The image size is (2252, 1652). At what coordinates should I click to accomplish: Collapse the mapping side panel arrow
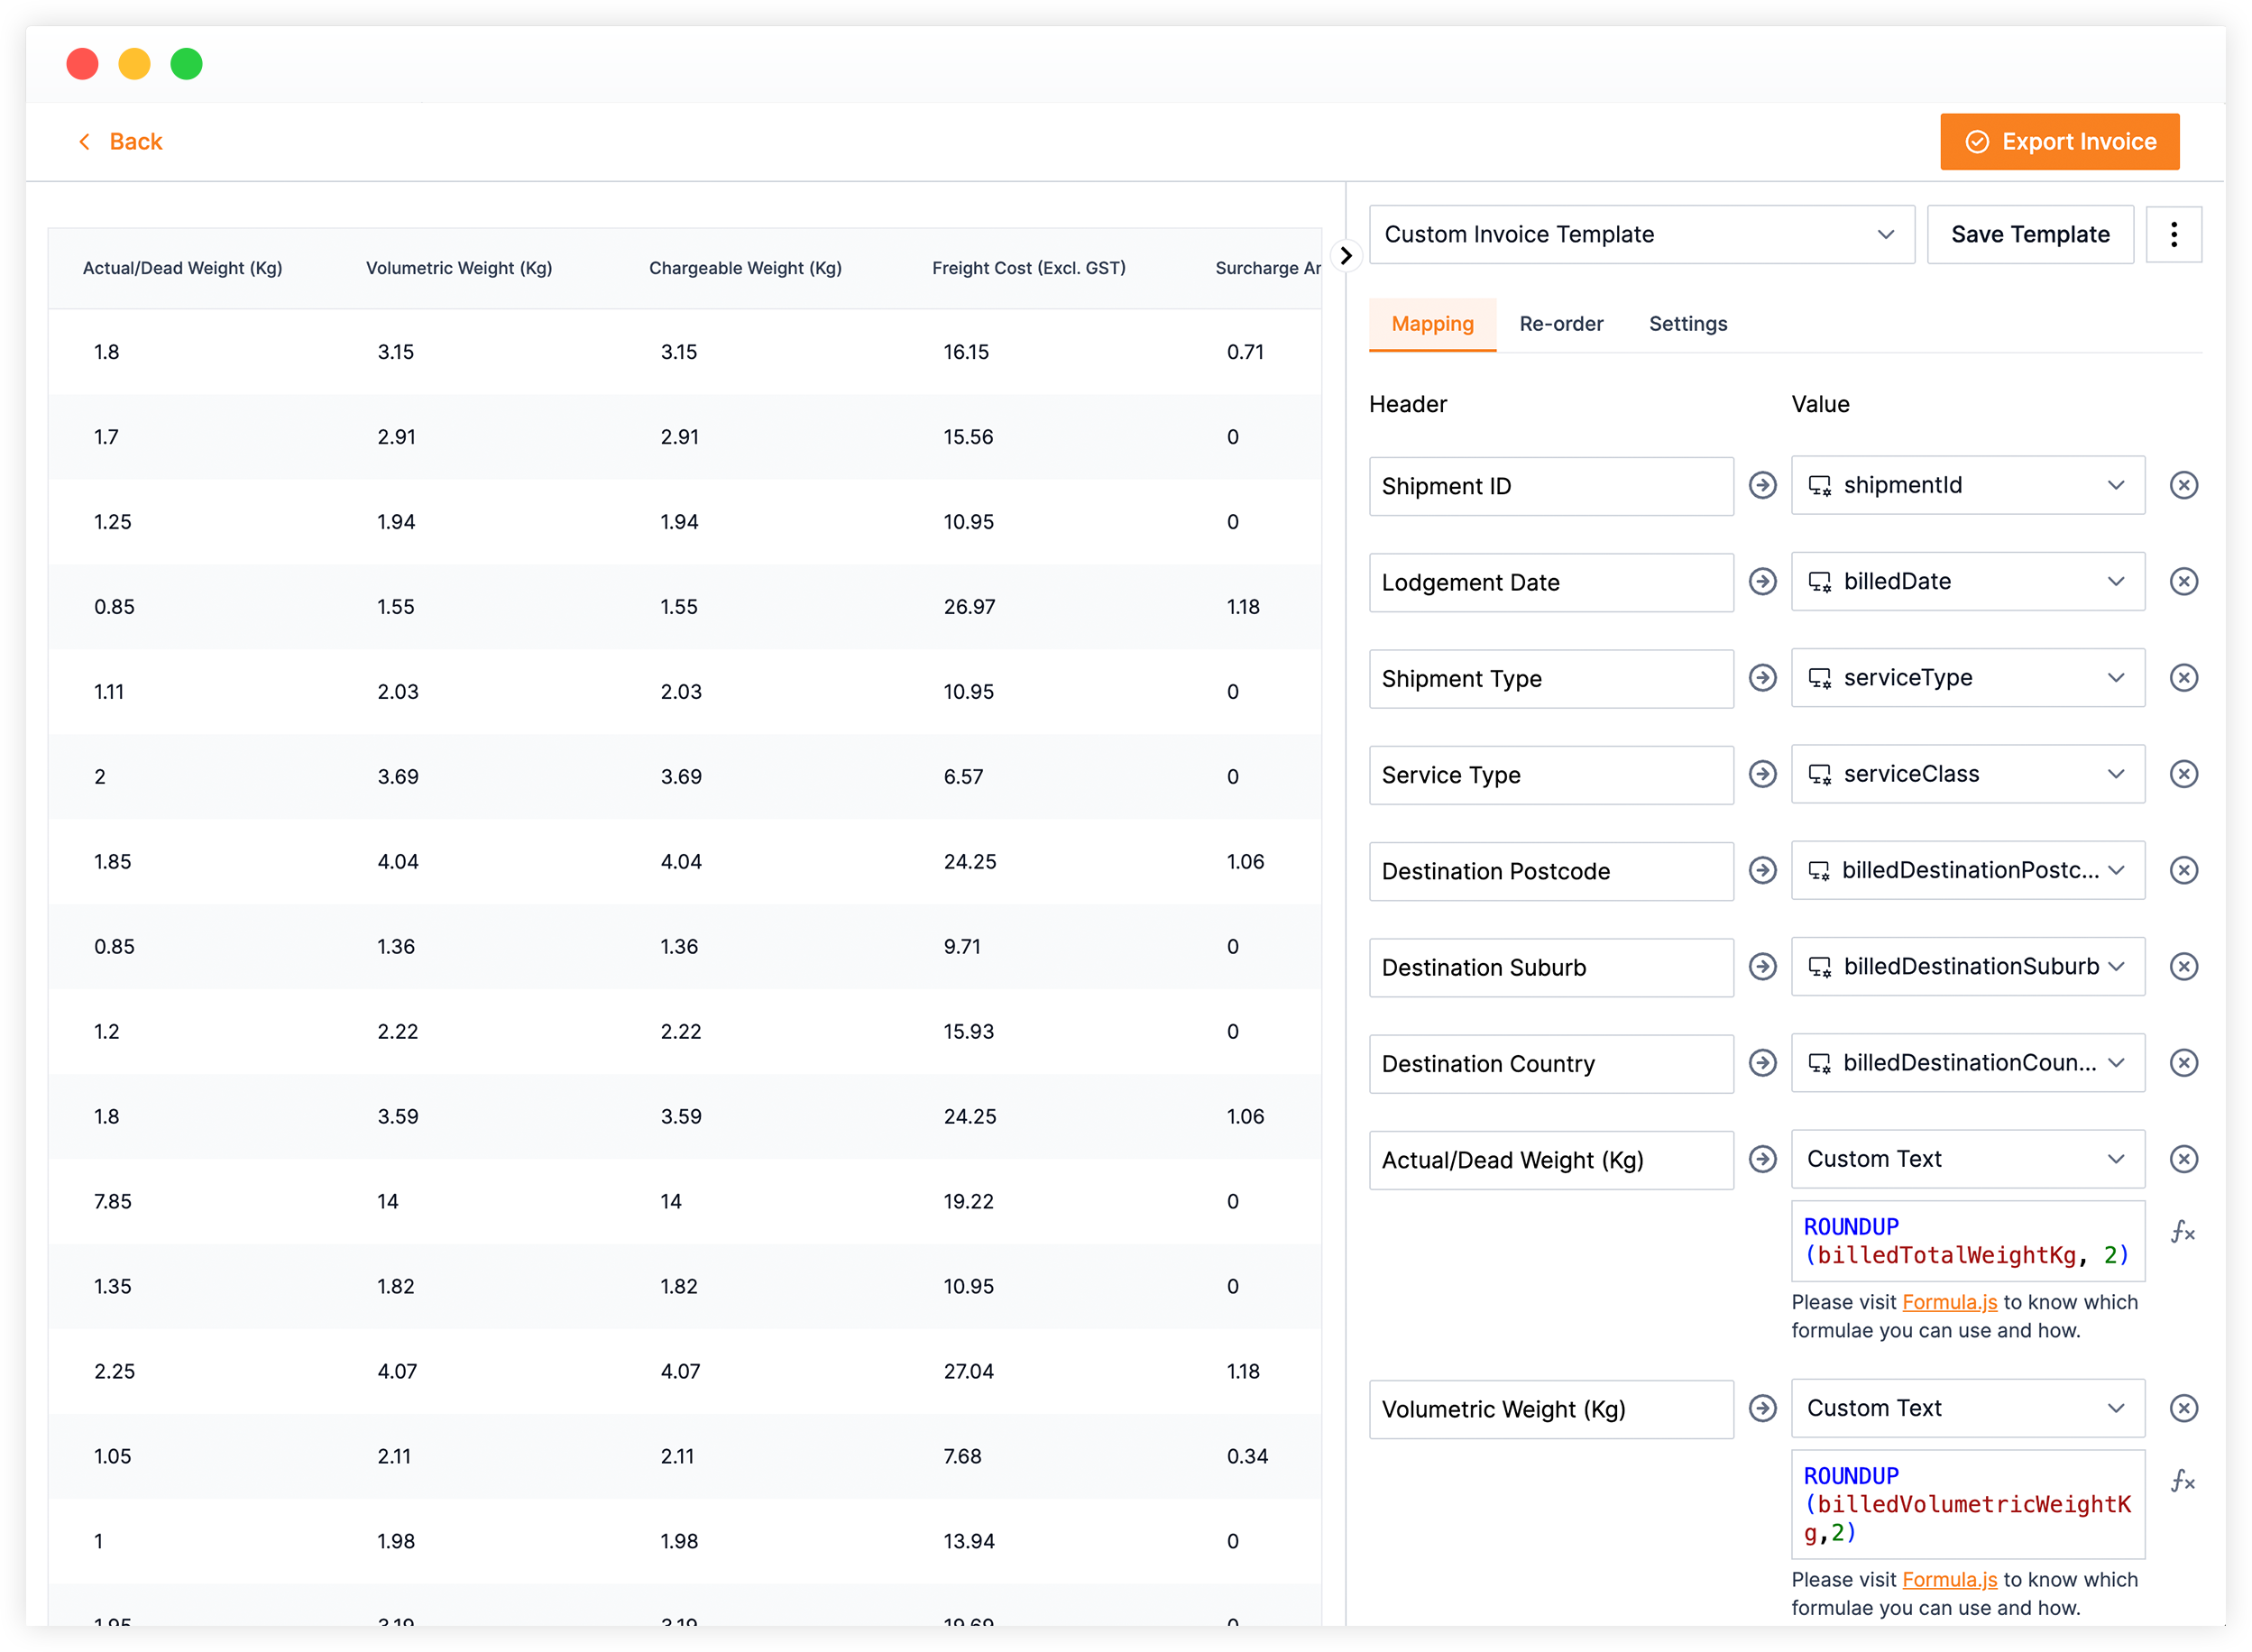[1346, 256]
